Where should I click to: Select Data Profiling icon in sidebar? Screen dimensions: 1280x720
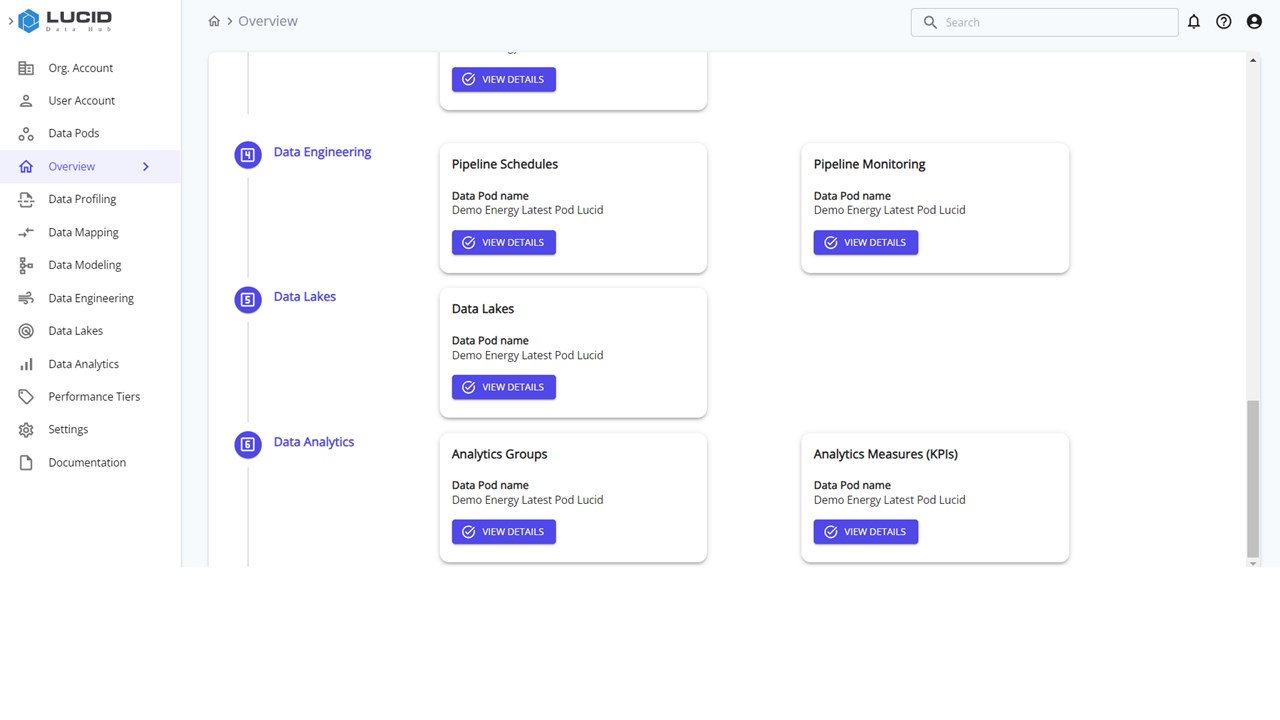[27, 199]
